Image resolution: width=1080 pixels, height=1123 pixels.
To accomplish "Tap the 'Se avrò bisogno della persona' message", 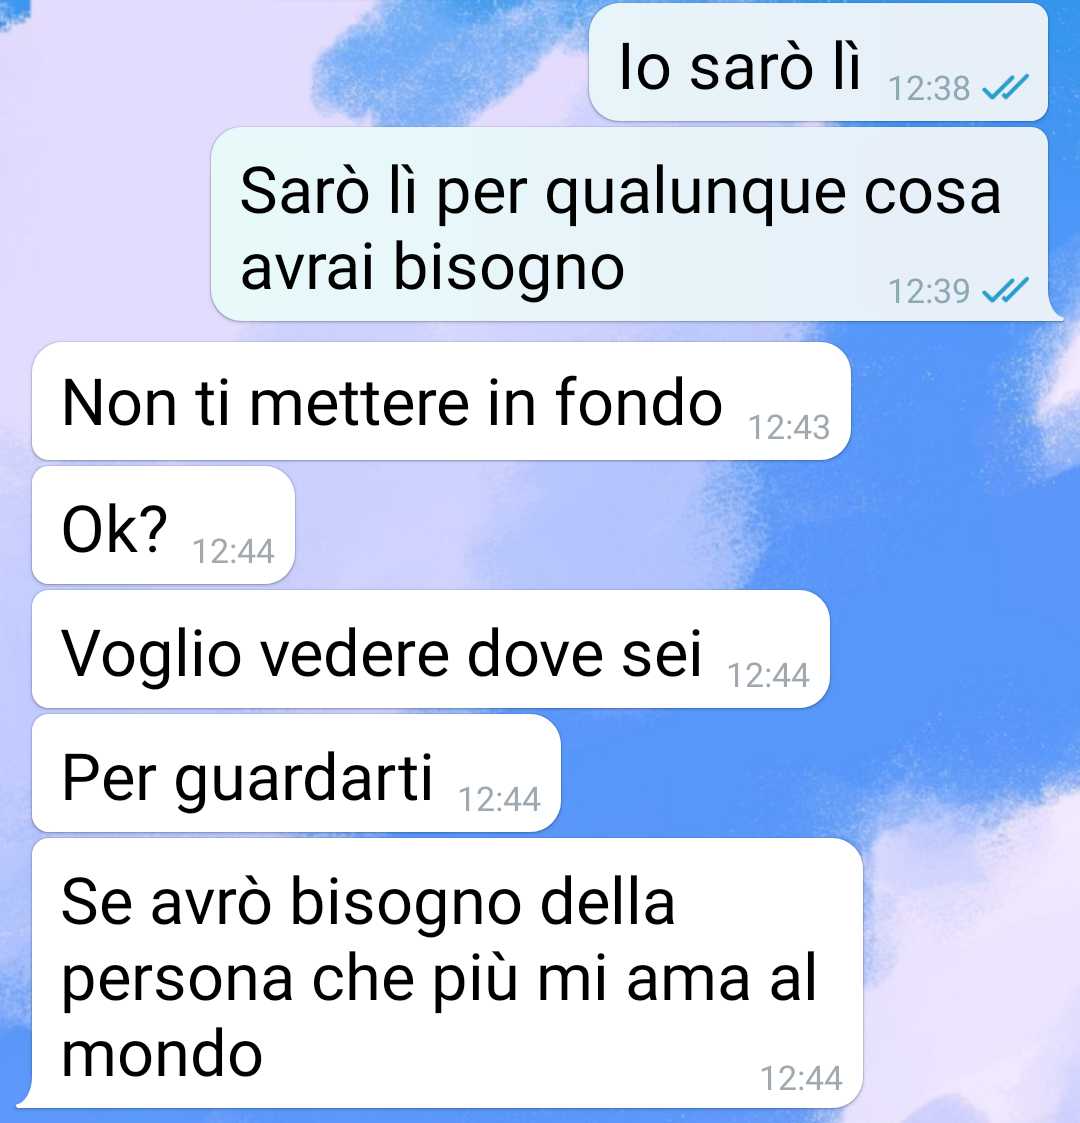I will pos(447,973).
